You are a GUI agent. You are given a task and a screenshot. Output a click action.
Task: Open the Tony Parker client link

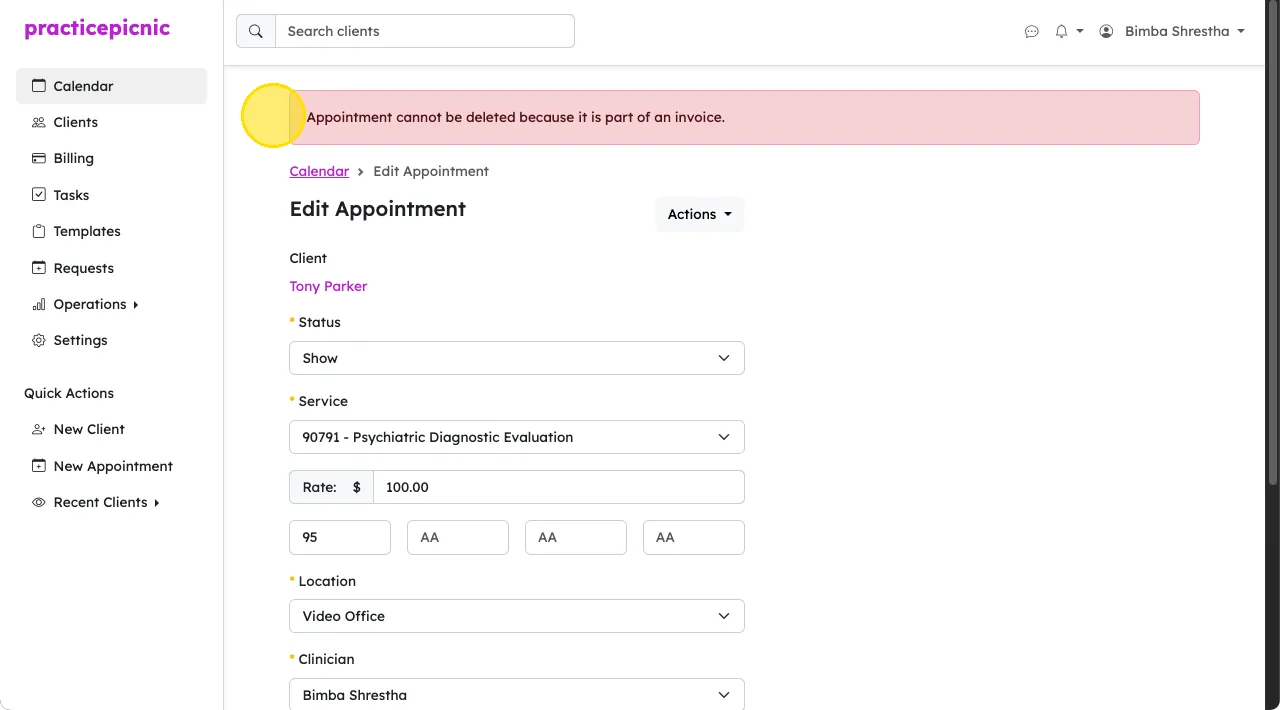pyautogui.click(x=328, y=286)
